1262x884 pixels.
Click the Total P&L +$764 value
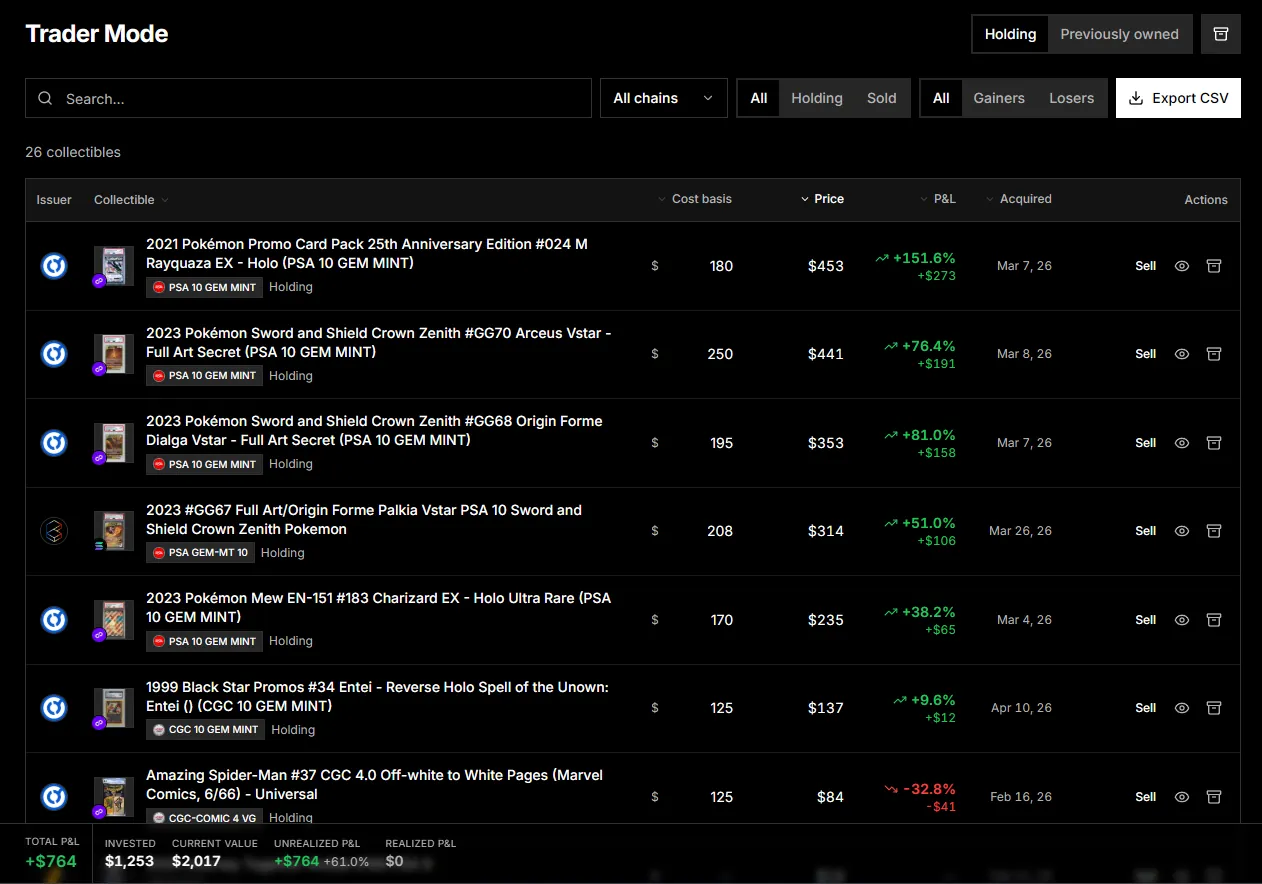pos(50,861)
